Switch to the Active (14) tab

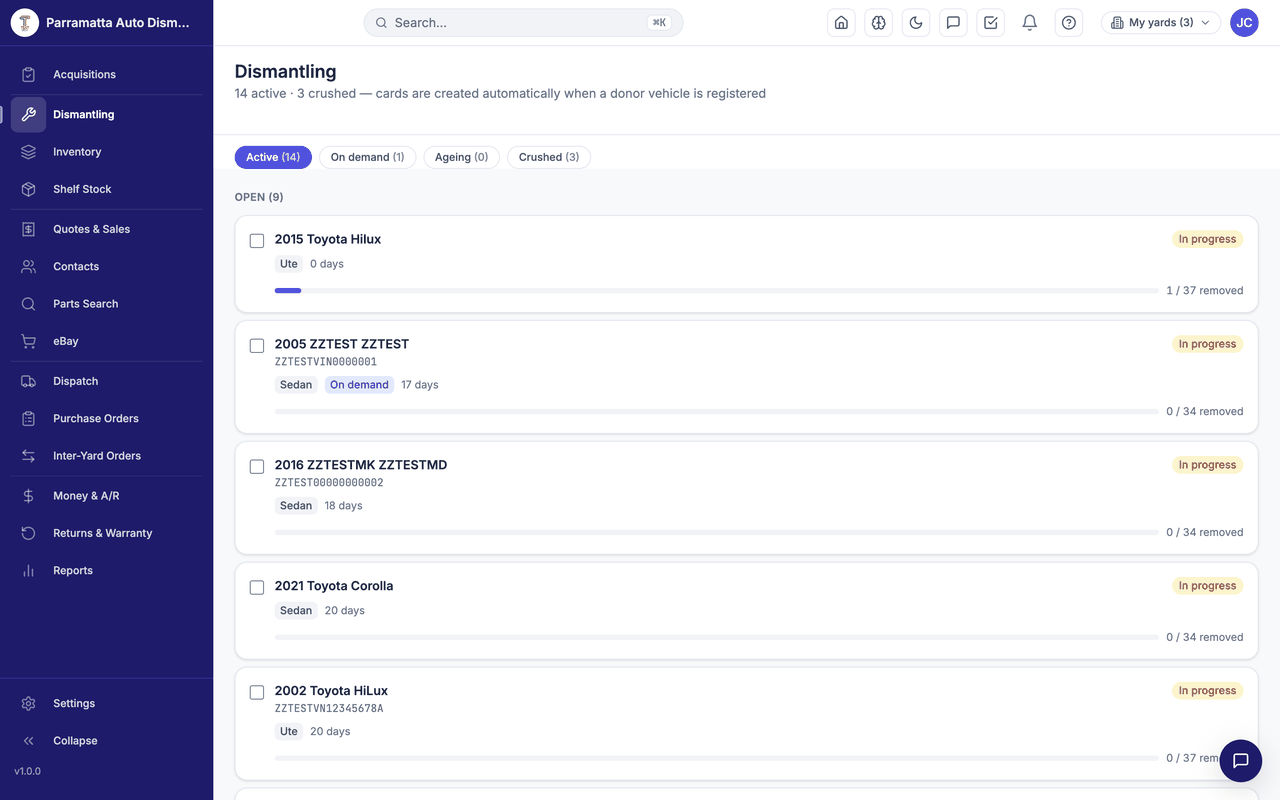coord(273,157)
